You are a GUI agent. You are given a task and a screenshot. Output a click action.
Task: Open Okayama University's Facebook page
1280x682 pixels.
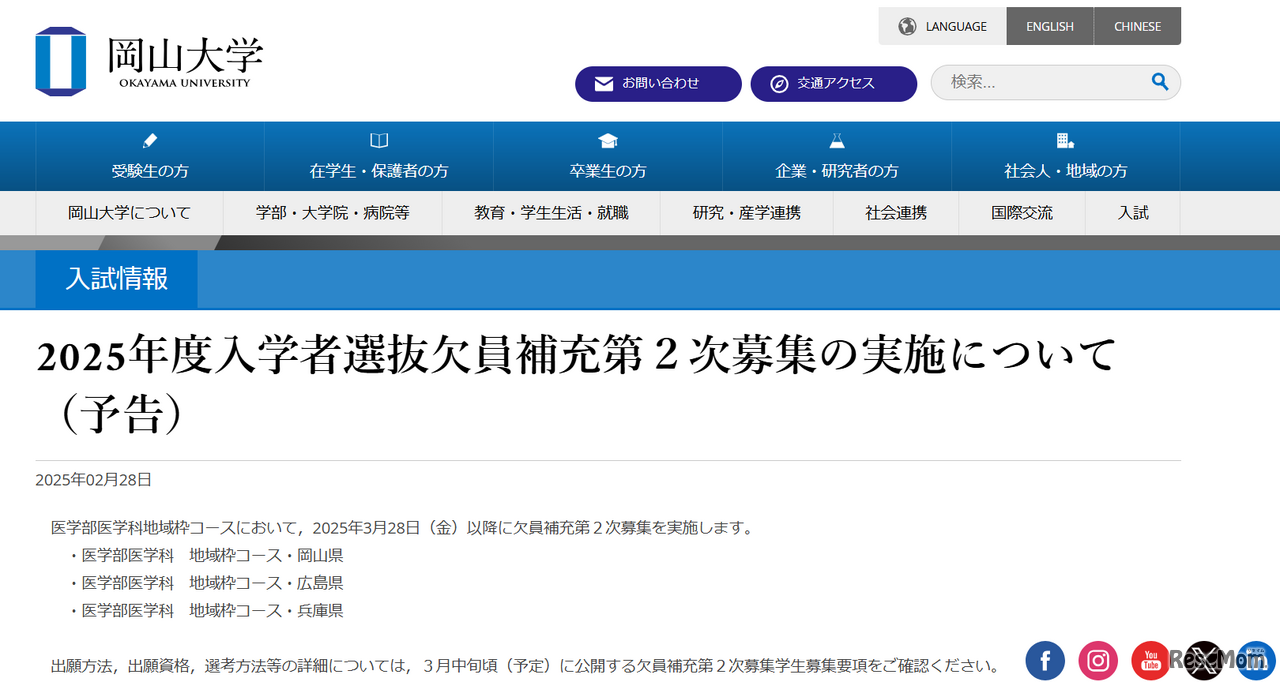(x=1045, y=661)
